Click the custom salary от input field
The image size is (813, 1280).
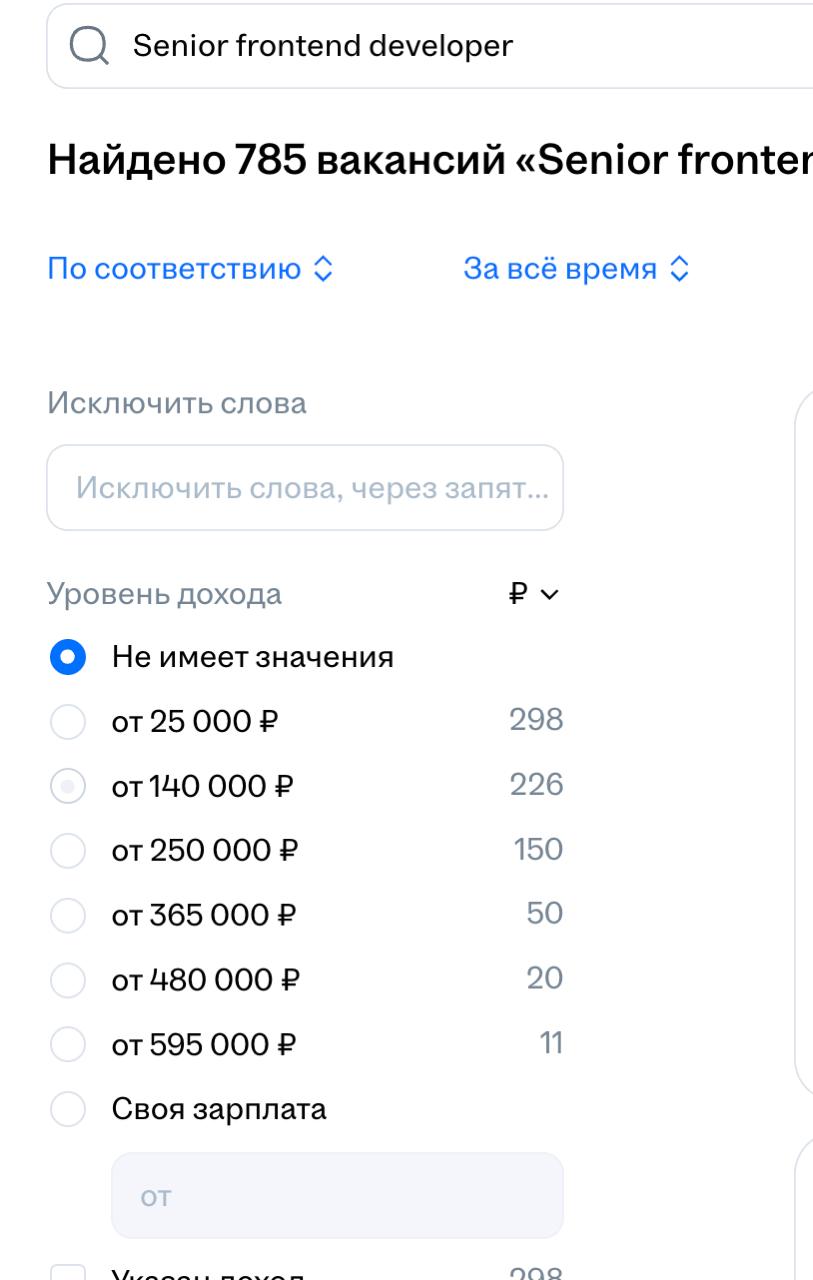[x=337, y=1196]
